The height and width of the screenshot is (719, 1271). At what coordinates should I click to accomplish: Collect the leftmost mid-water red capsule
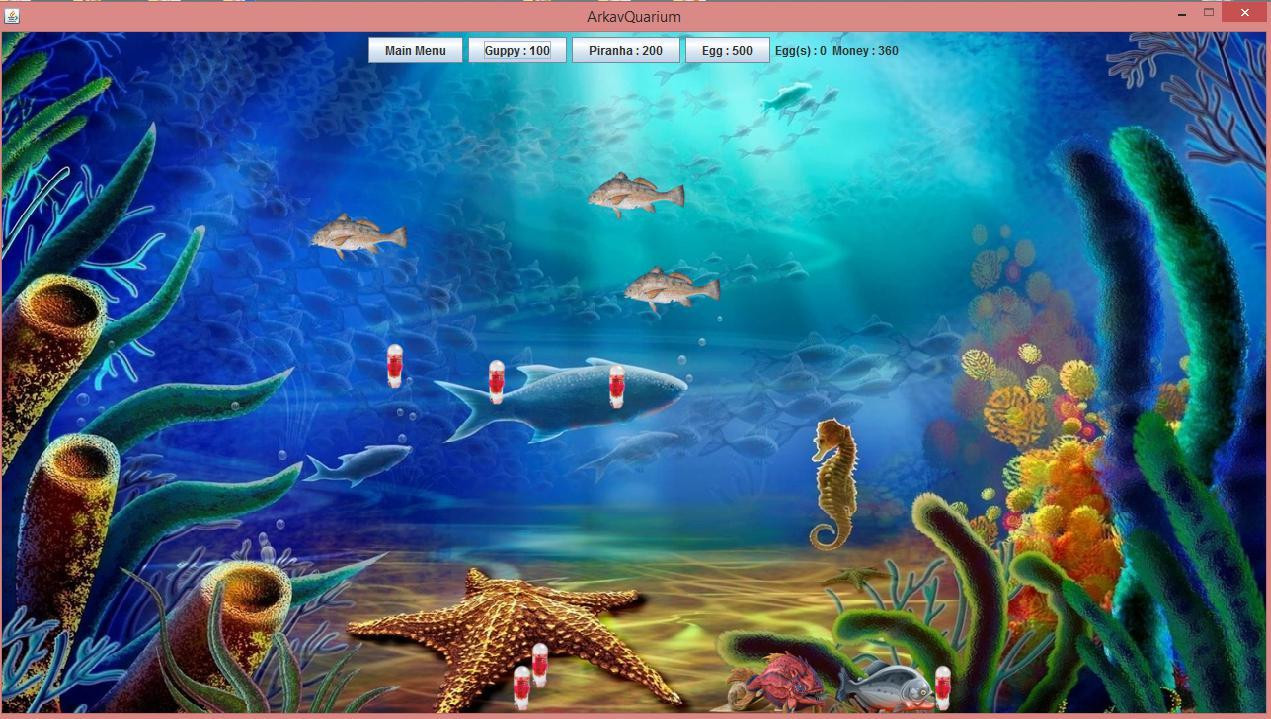395,366
